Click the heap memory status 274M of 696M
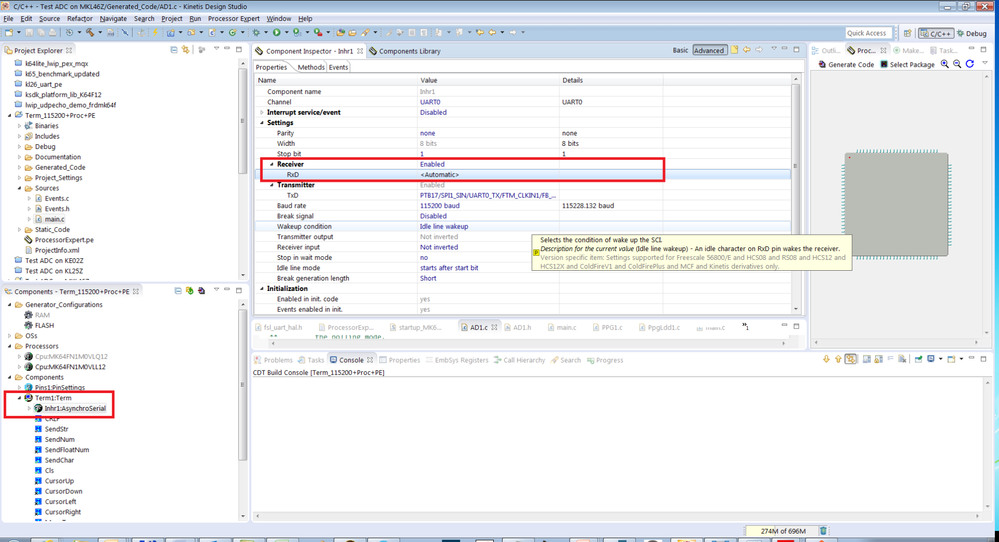The width and height of the screenshot is (999, 542). pos(783,531)
